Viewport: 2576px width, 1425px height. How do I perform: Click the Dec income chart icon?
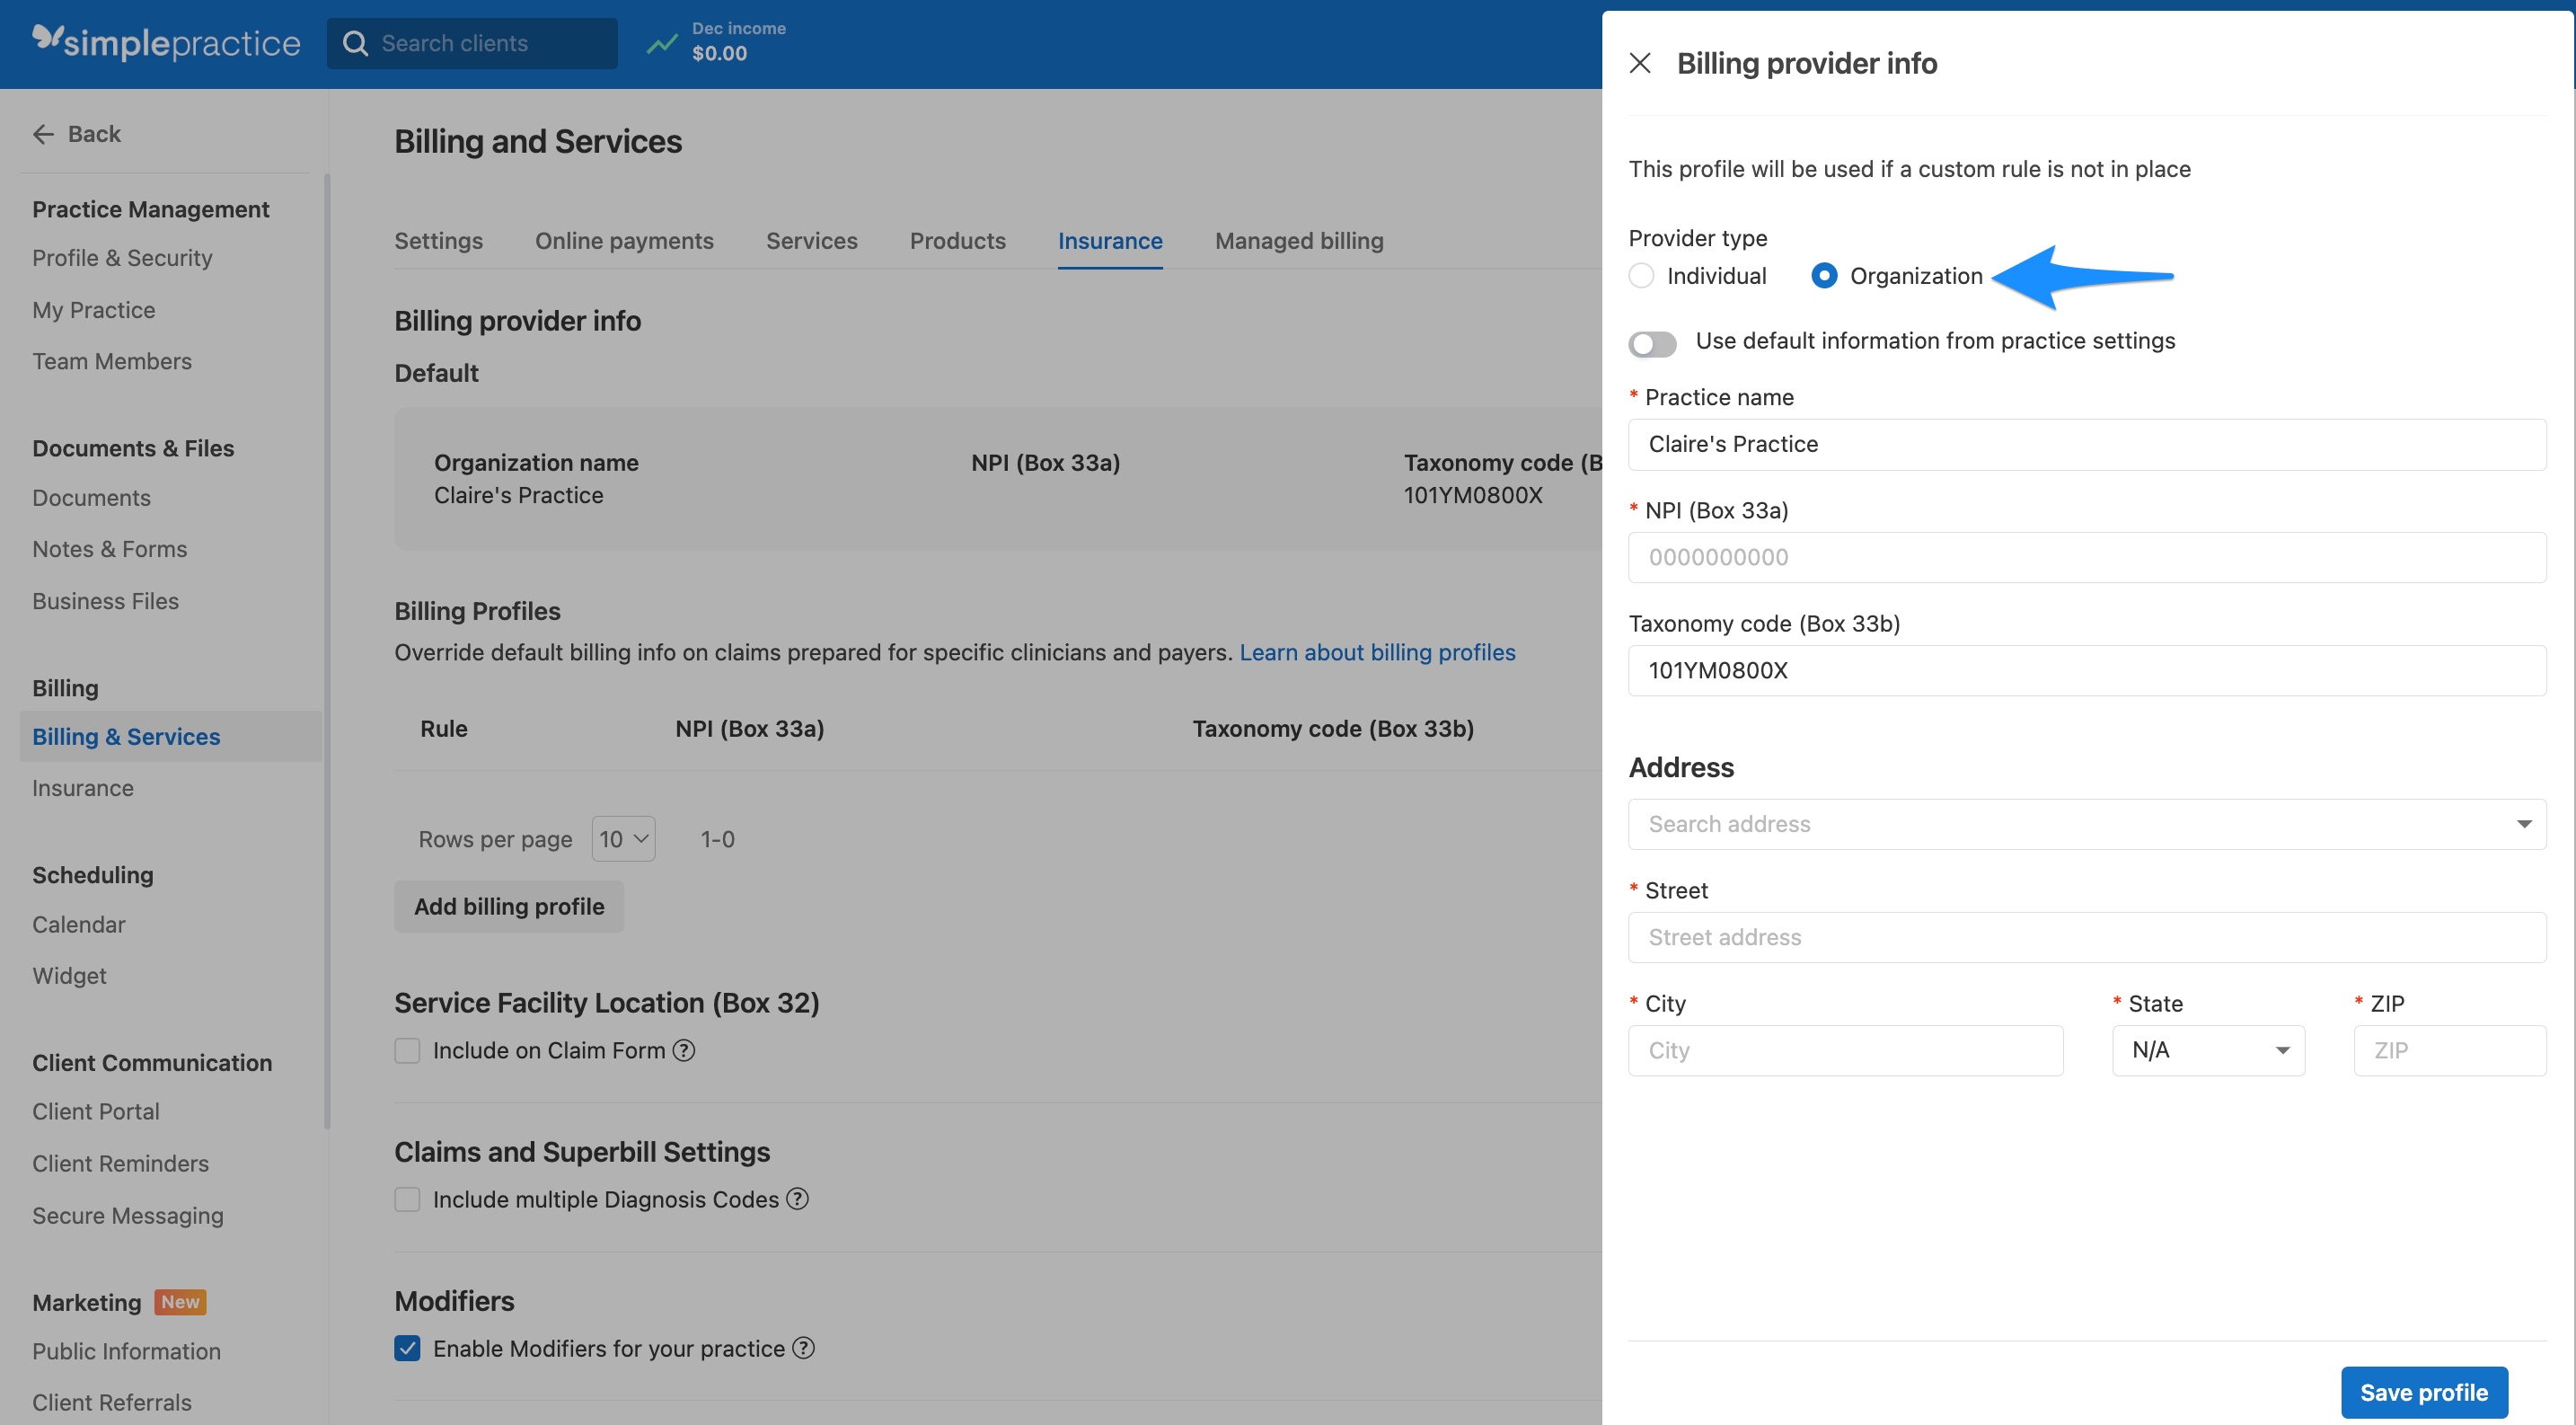(661, 44)
